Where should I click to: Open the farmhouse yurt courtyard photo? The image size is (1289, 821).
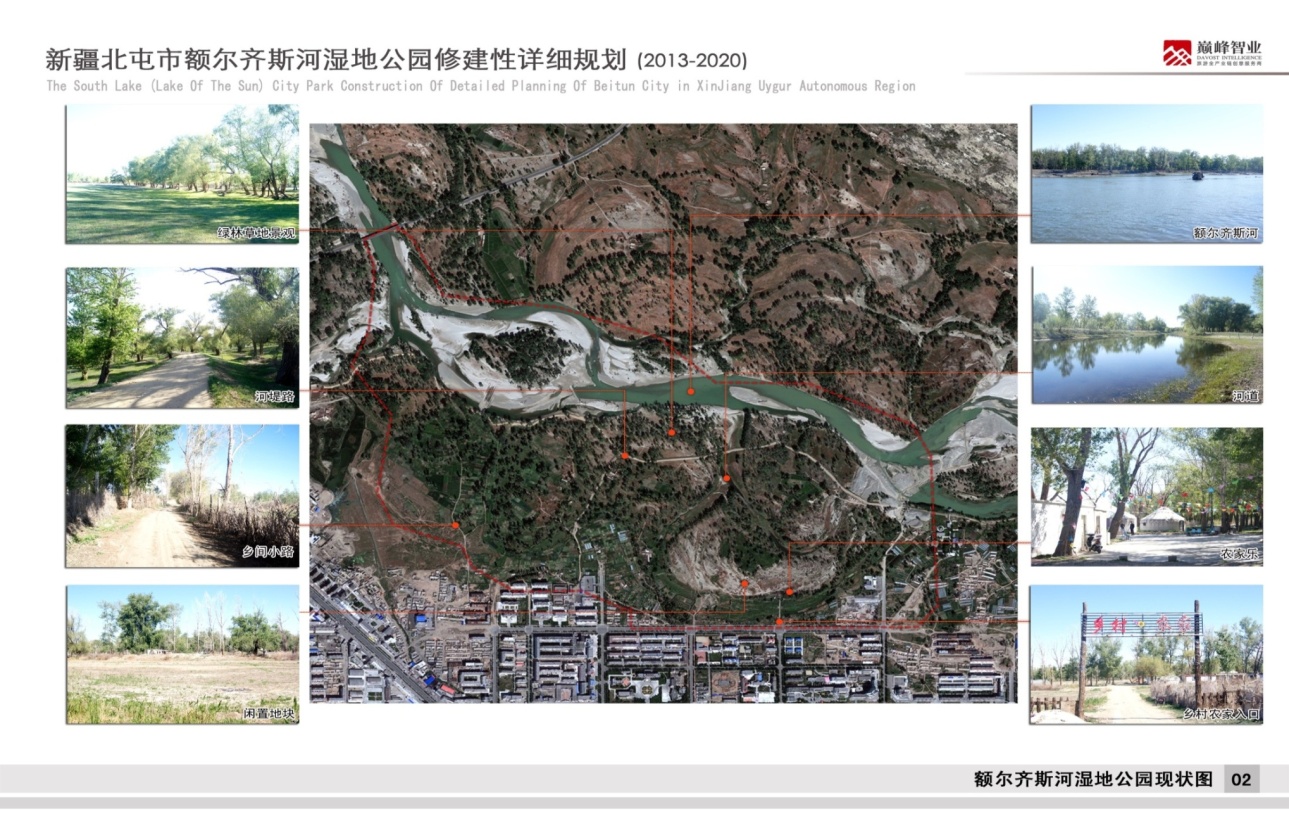pyautogui.click(x=1147, y=496)
